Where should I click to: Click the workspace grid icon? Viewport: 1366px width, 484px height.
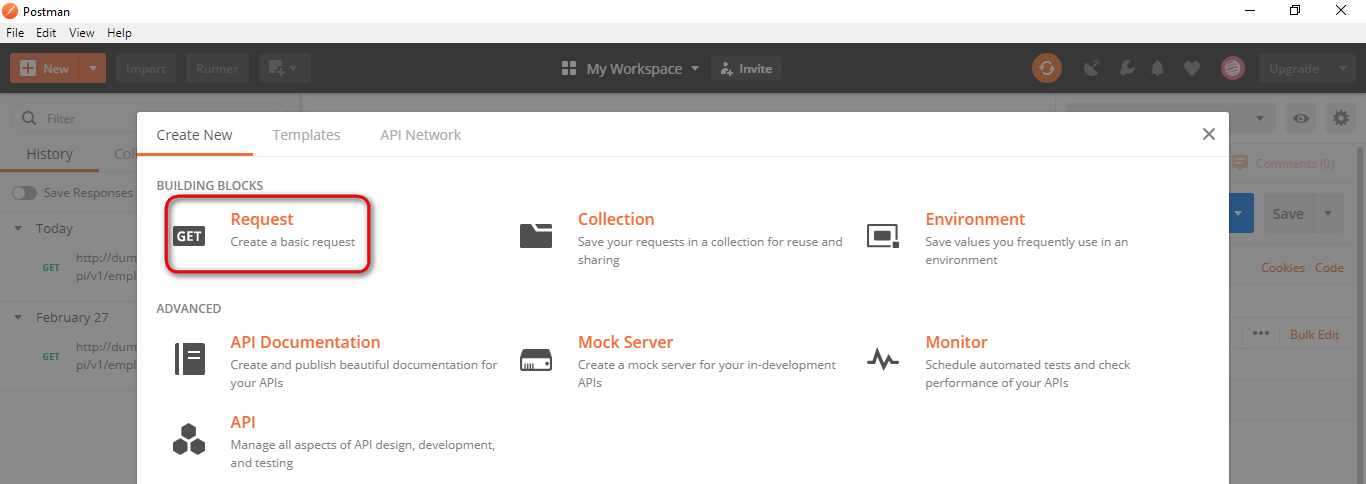pyautogui.click(x=569, y=68)
